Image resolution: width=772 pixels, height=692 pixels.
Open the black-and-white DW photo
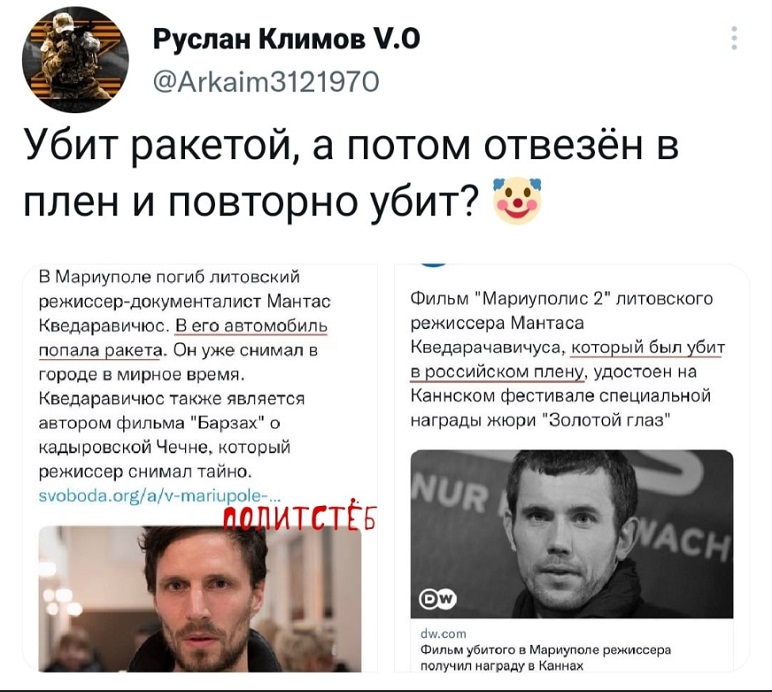coord(572,534)
